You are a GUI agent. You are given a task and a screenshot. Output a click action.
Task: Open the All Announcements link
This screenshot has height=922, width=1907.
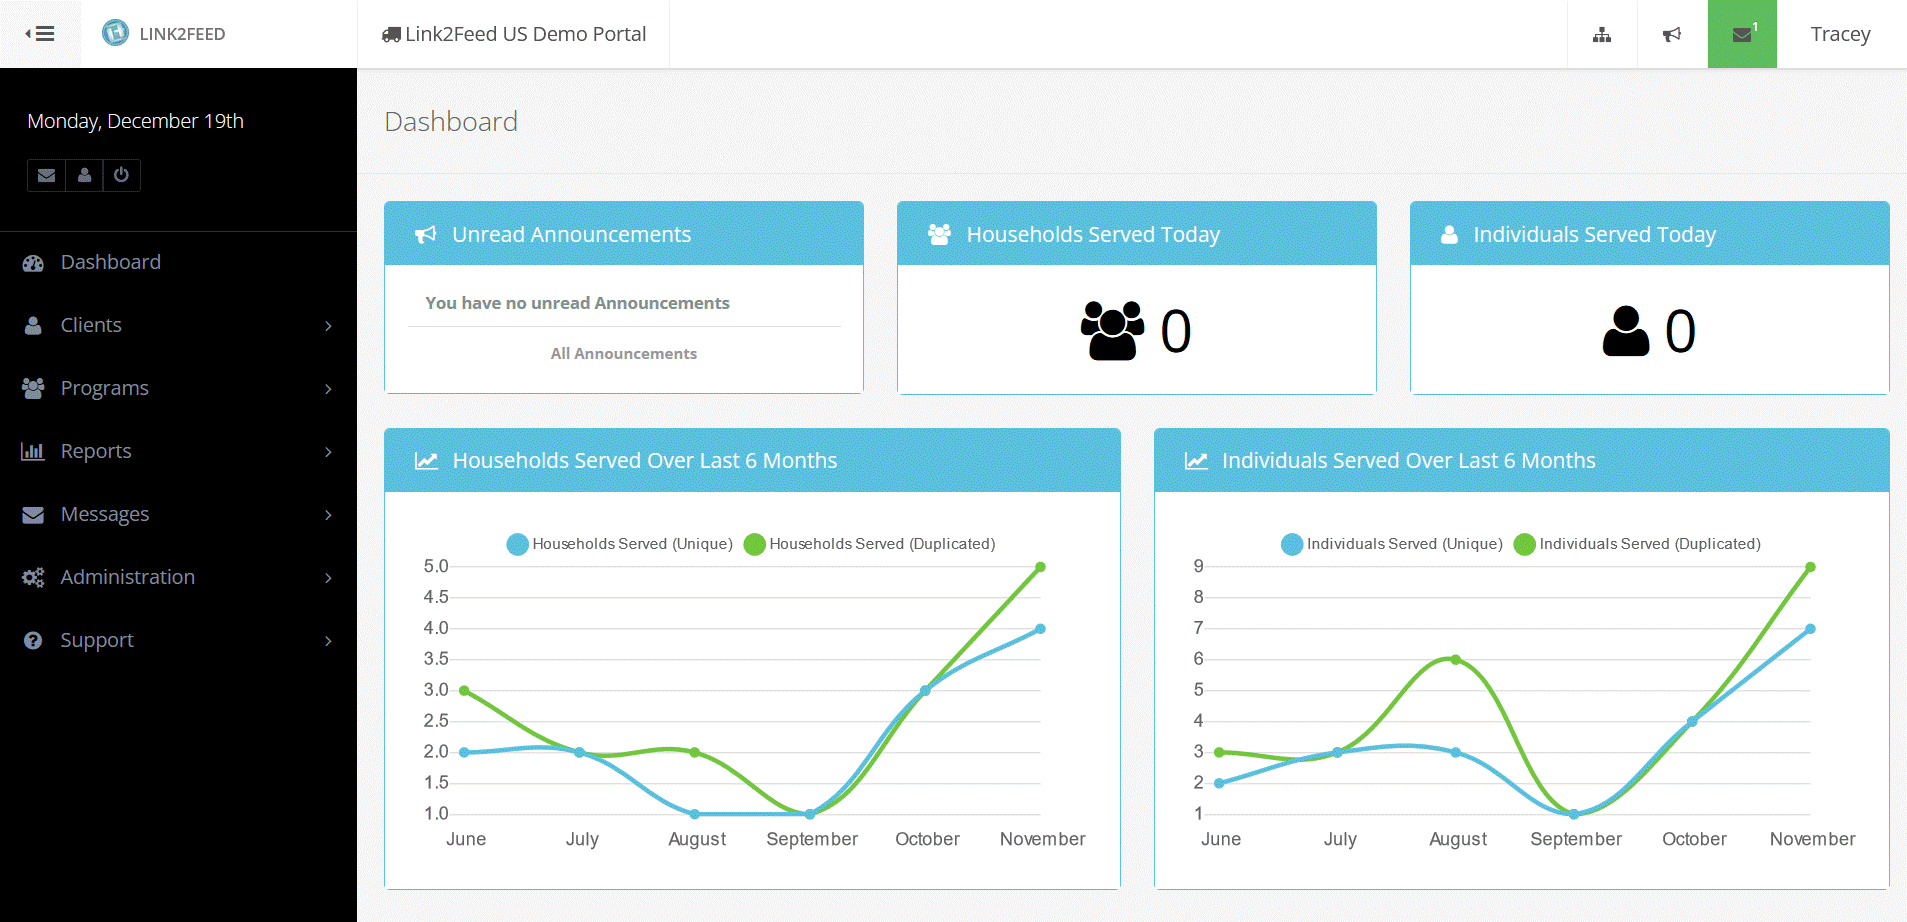(x=623, y=354)
